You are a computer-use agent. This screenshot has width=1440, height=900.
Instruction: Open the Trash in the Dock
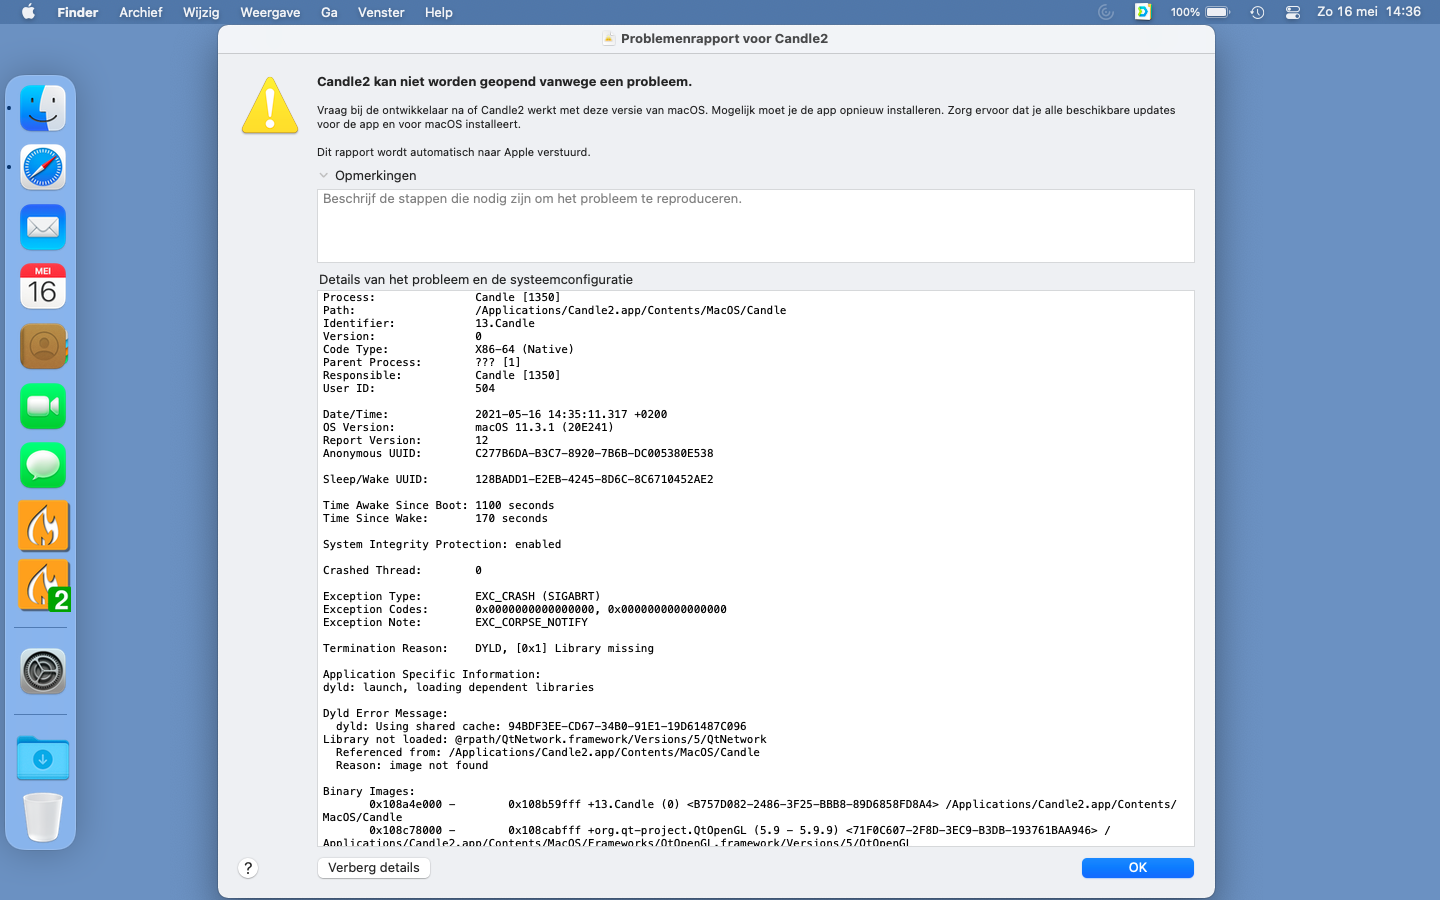[x=43, y=817]
